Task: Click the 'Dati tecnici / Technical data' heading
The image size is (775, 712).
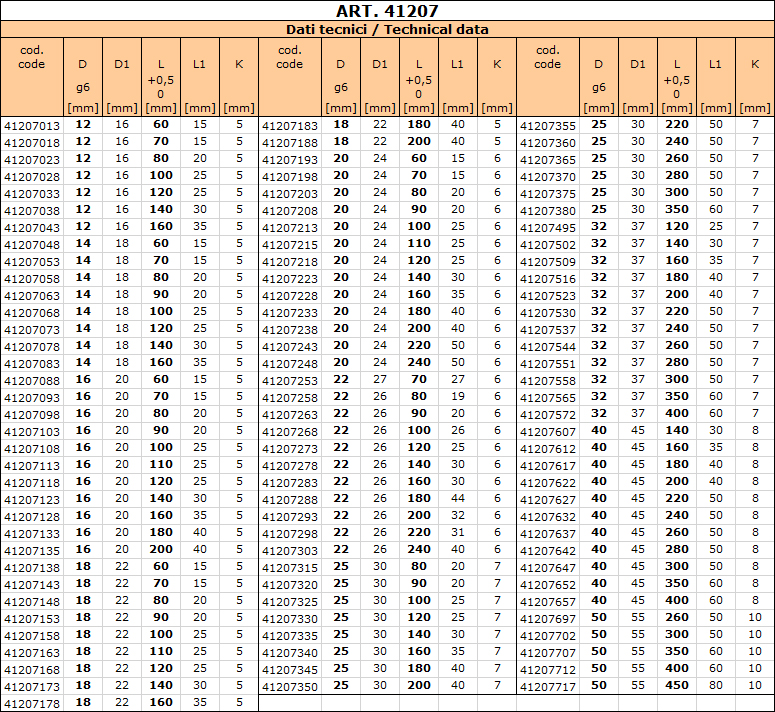Action: [x=387, y=29]
